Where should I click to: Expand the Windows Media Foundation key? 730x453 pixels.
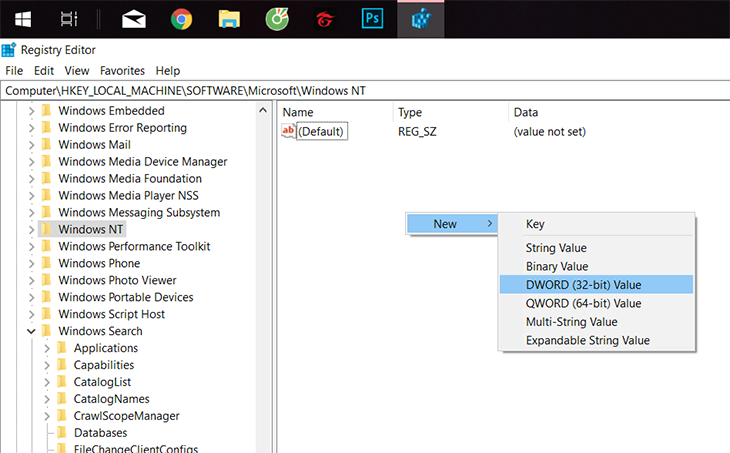coord(31,179)
